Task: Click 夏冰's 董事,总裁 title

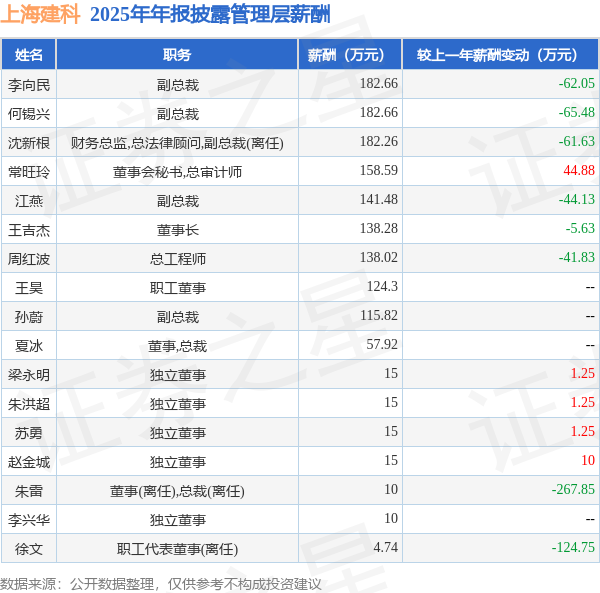Action: (178, 346)
